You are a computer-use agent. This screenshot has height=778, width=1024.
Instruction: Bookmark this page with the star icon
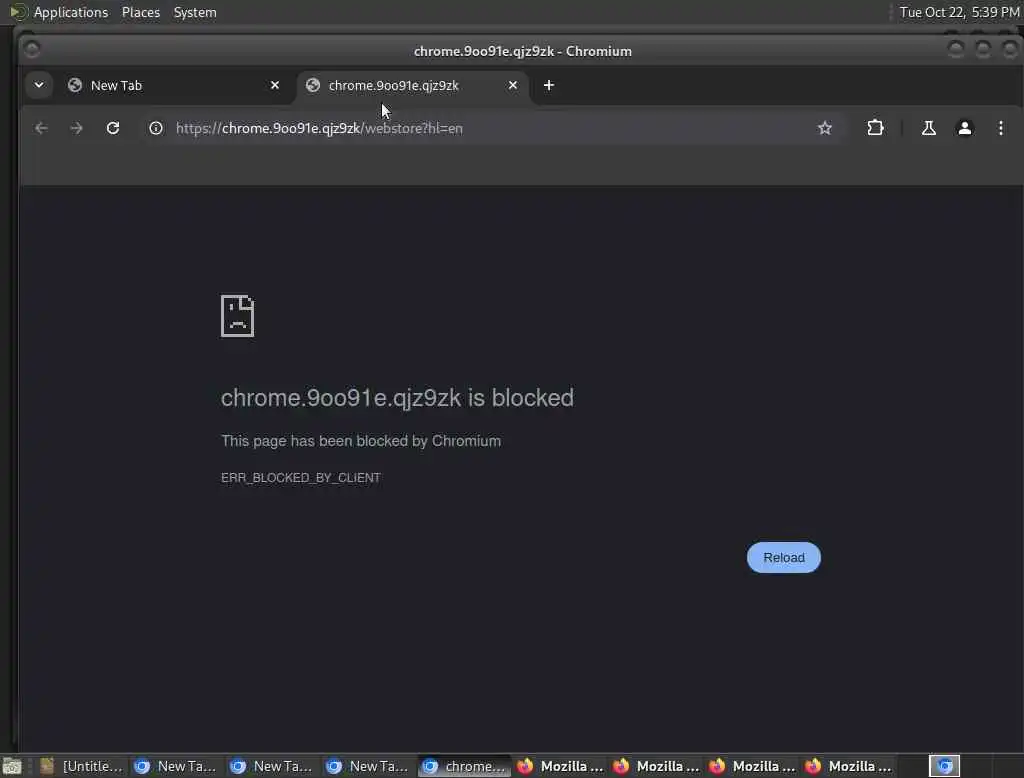(x=825, y=128)
